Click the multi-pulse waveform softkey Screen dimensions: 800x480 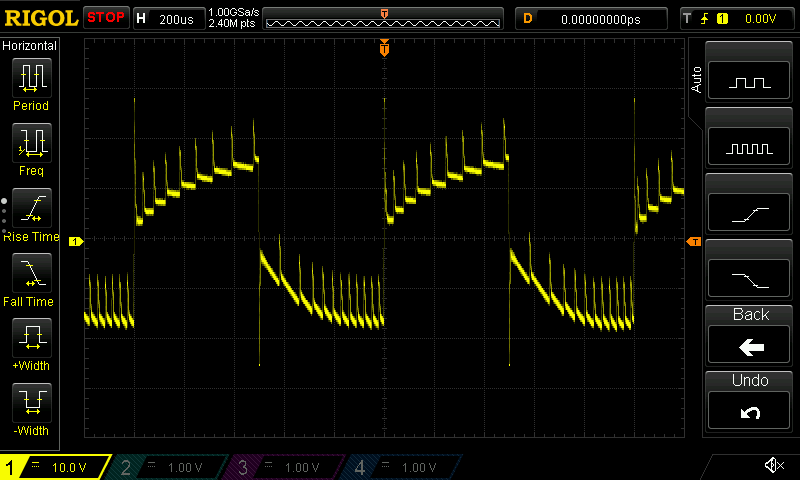749,147
